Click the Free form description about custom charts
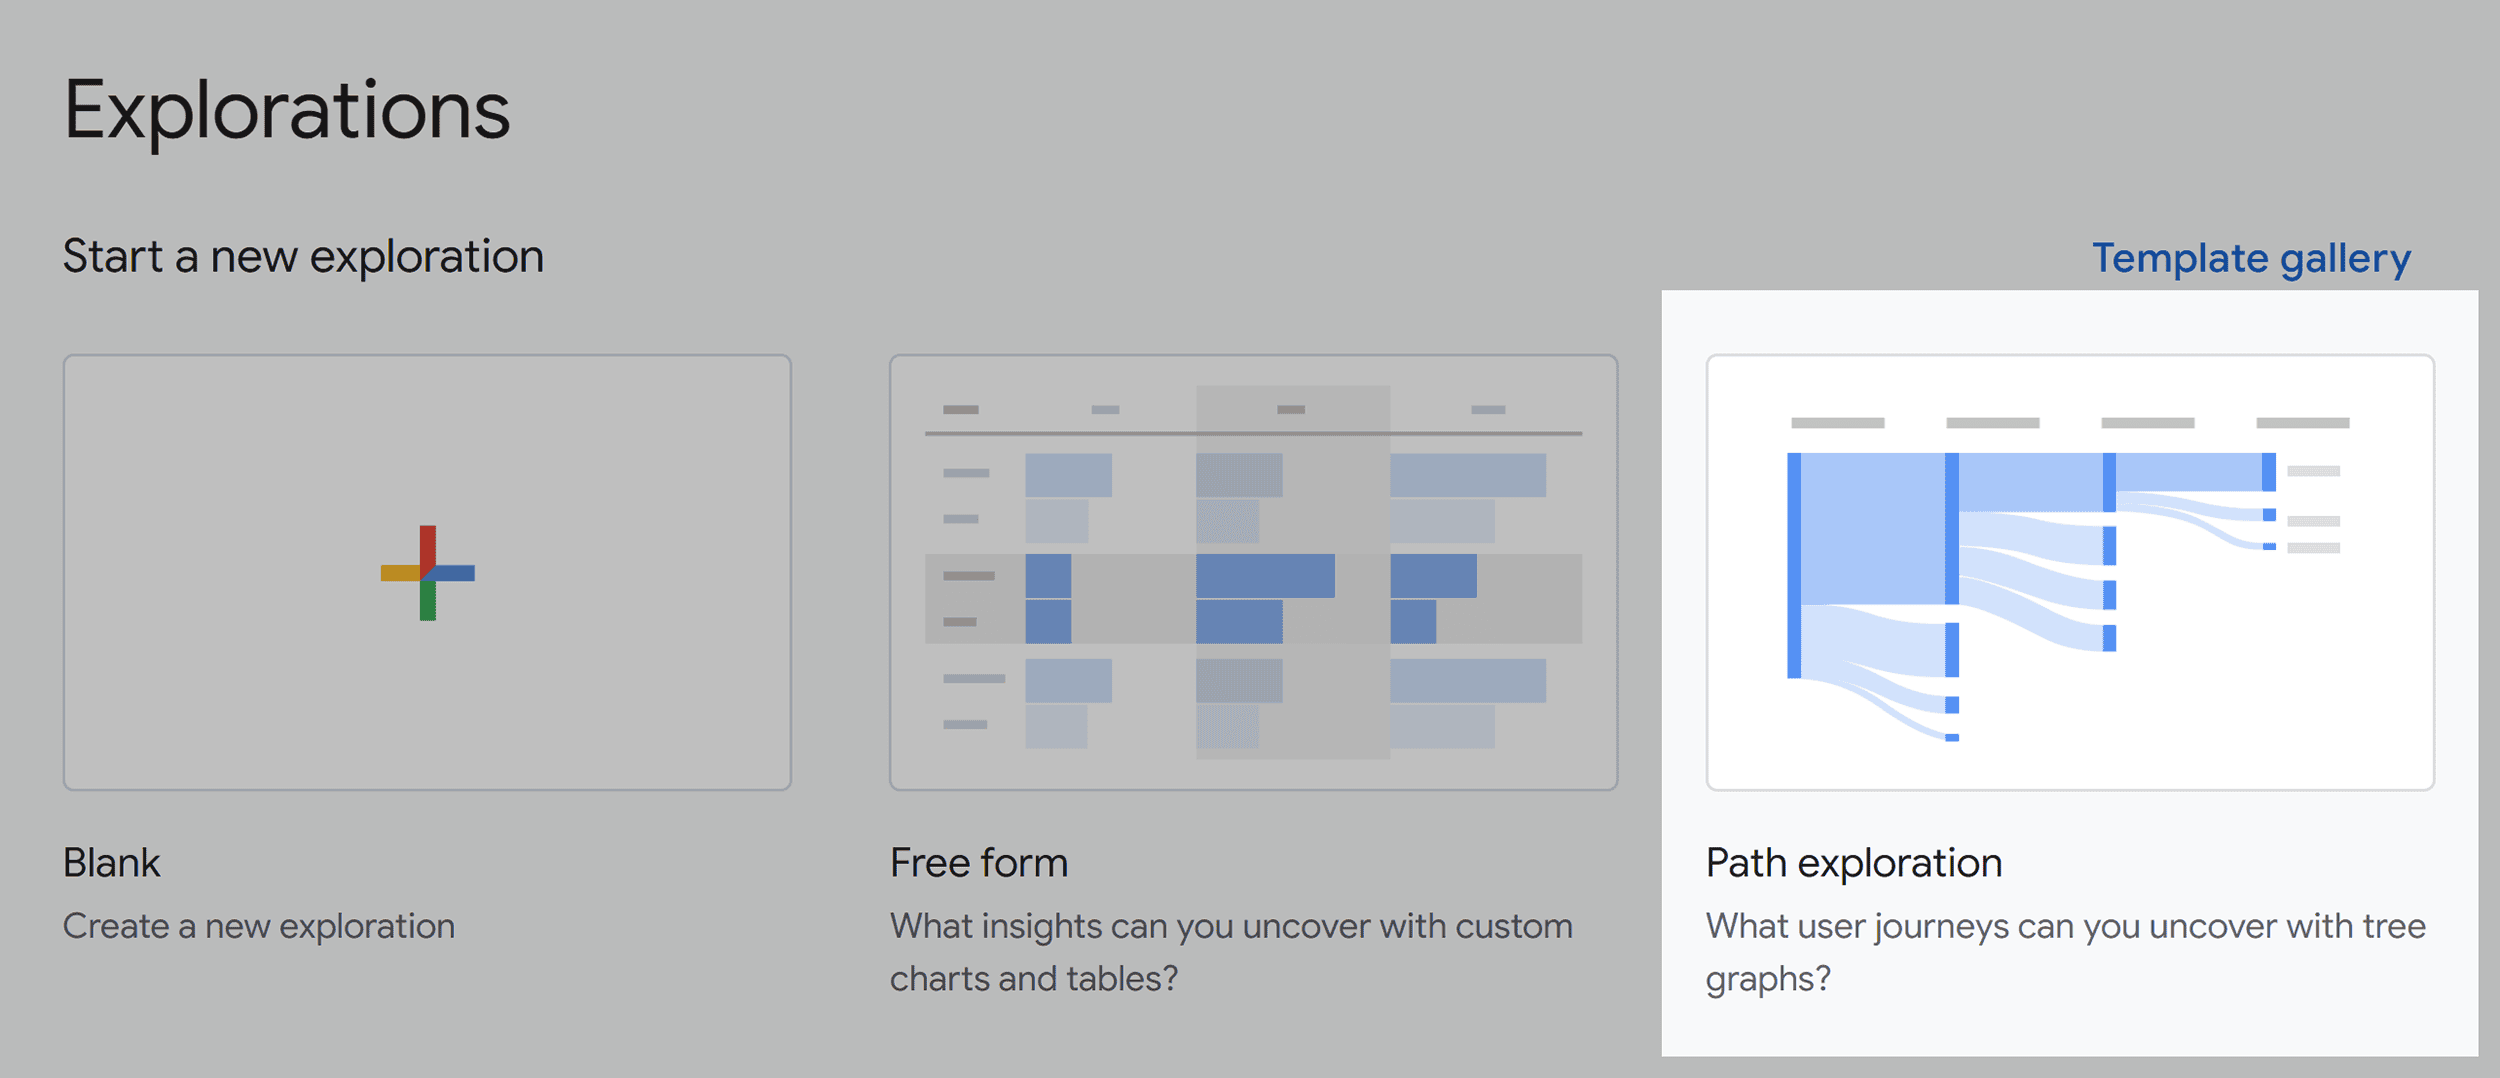The image size is (2500, 1078). coord(1231,952)
